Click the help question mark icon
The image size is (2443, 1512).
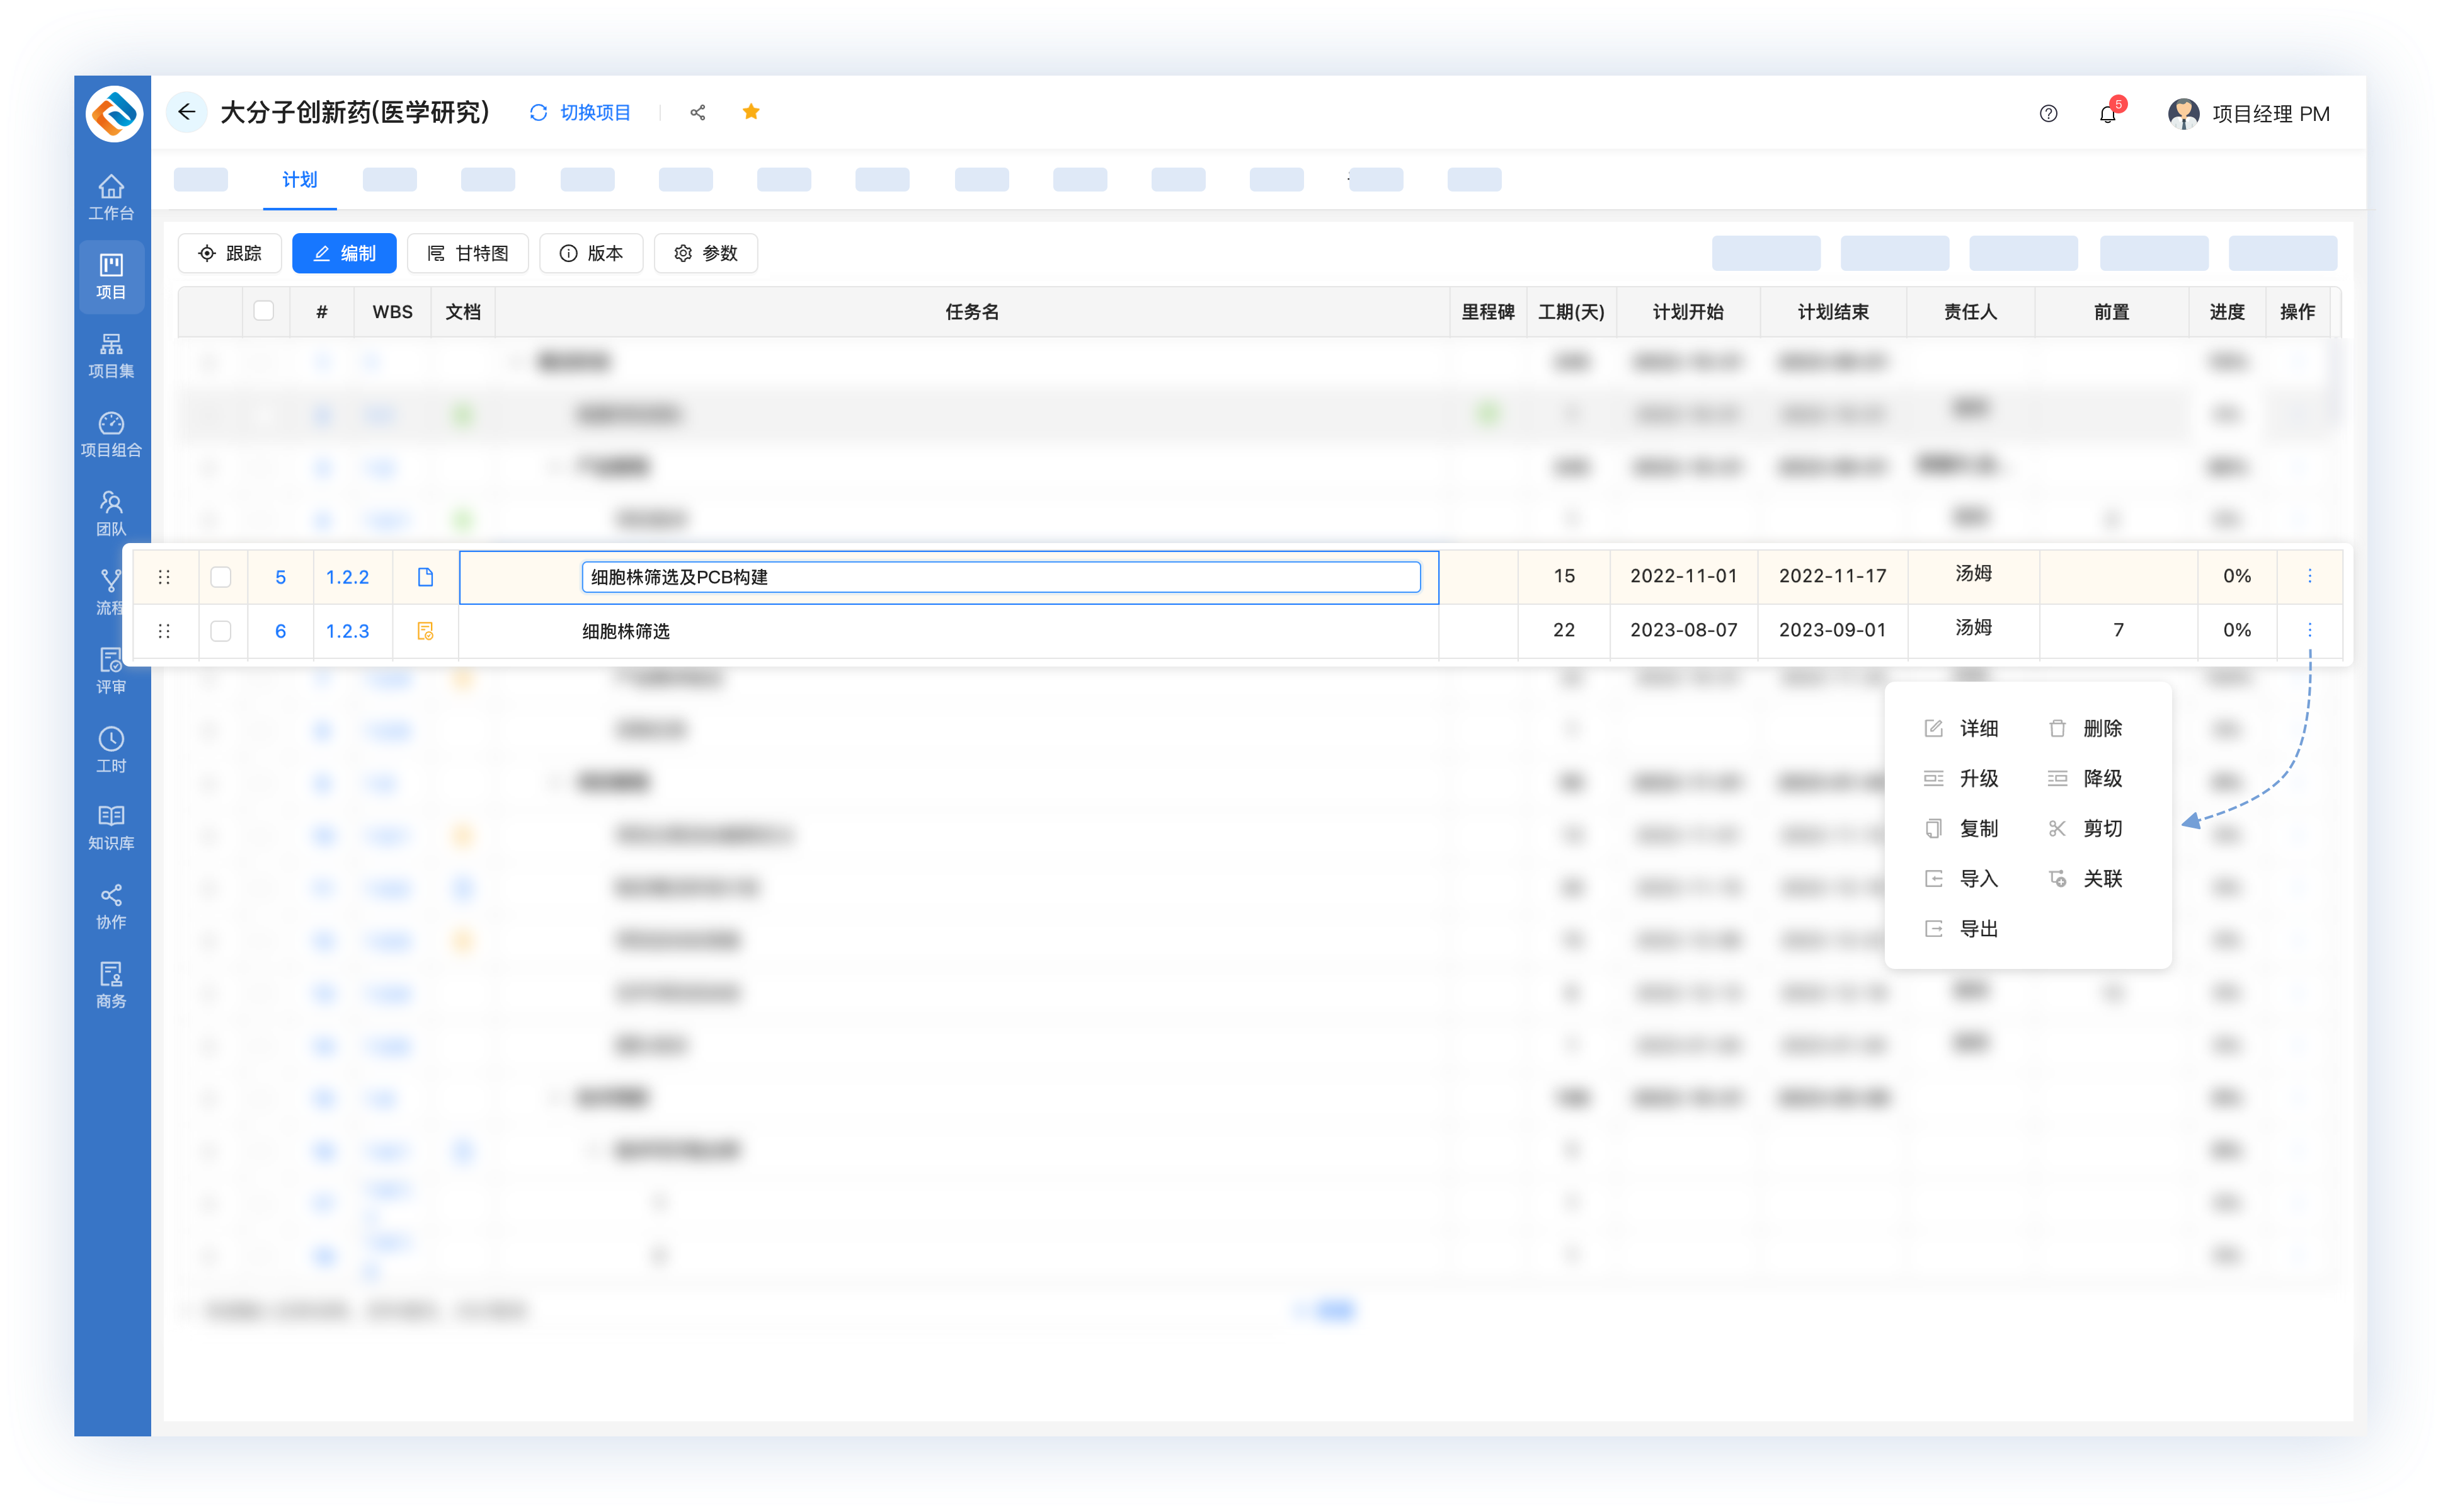pos(2048,114)
